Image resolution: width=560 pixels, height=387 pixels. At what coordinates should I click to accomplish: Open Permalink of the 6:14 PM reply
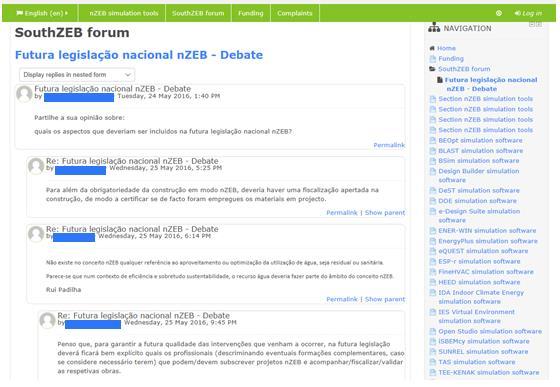tap(342, 299)
